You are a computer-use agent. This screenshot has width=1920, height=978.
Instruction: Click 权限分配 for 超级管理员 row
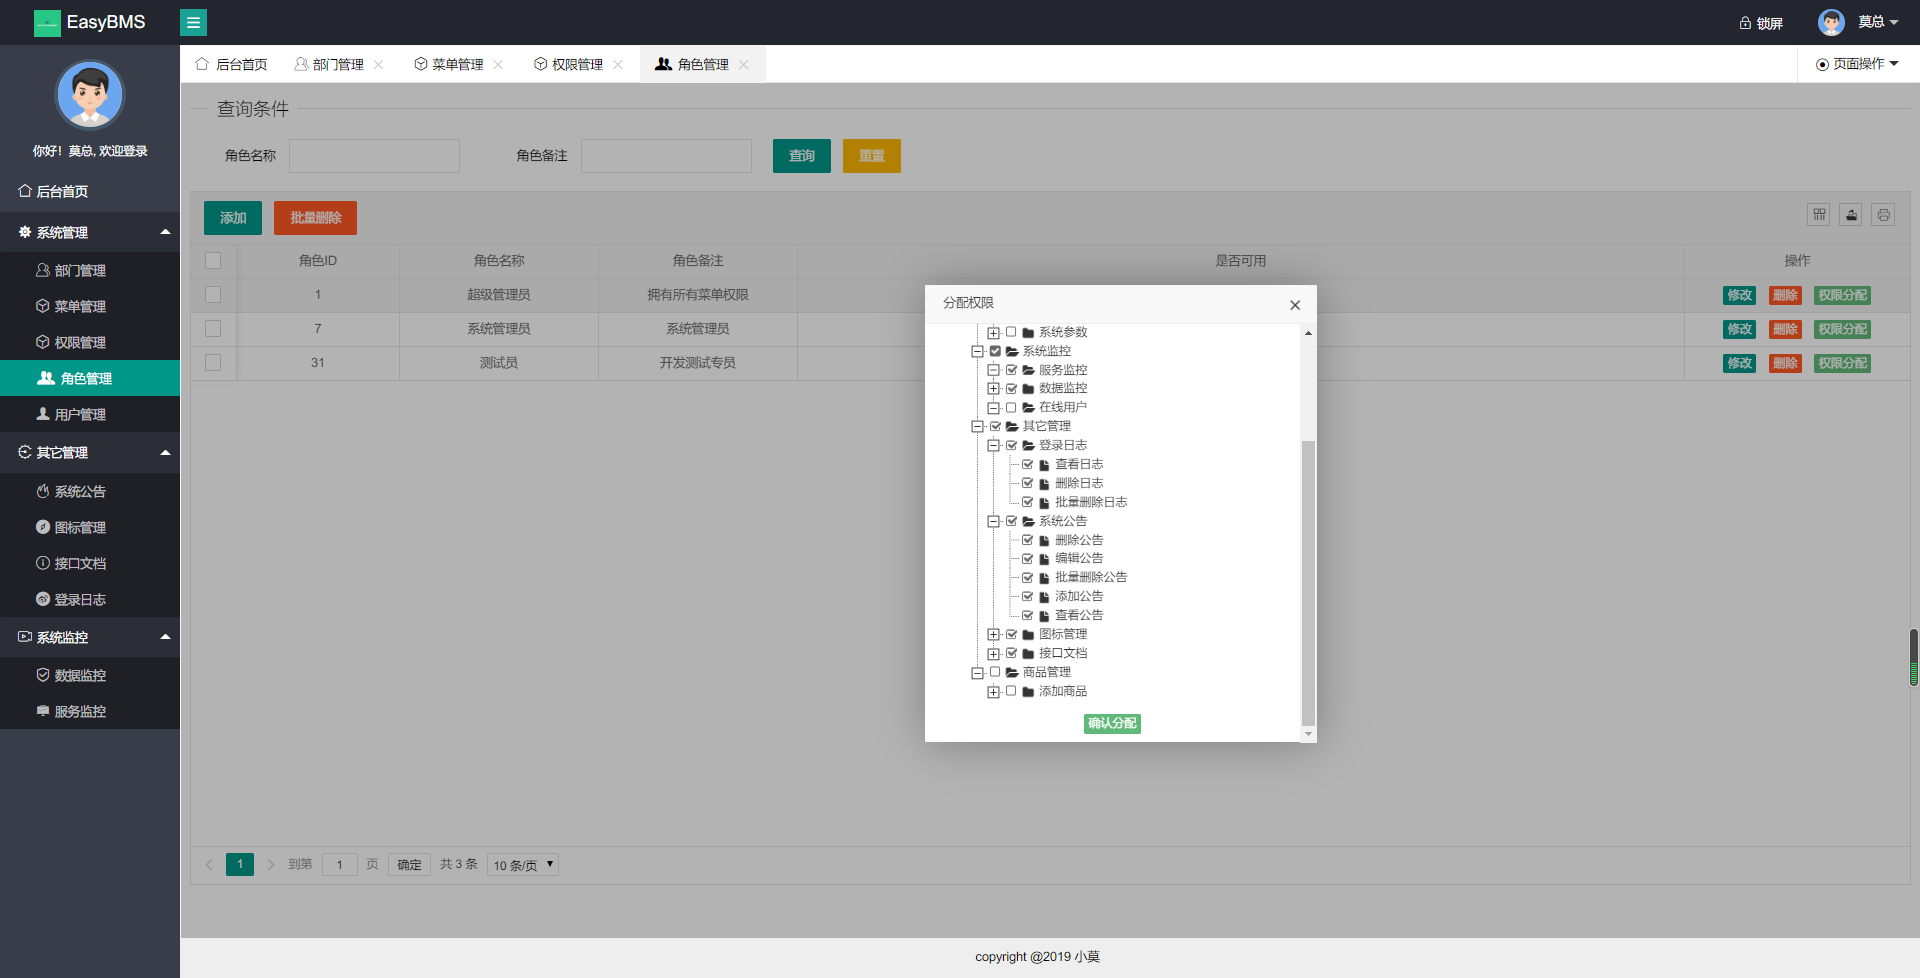tap(1843, 295)
